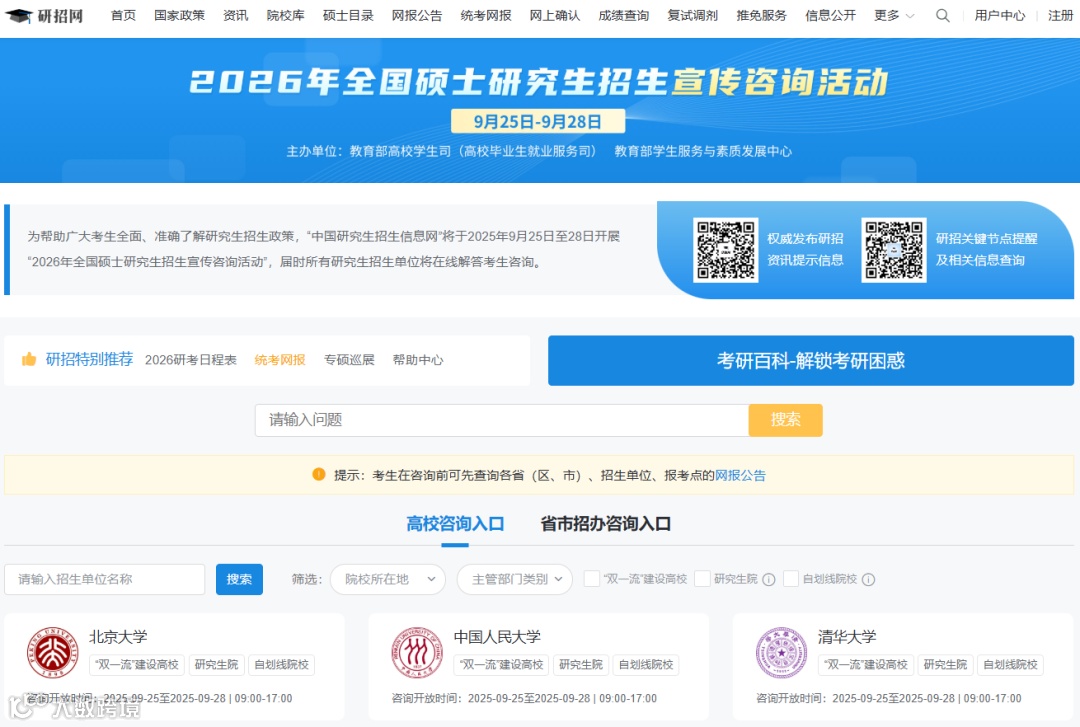1080x727 pixels.
Task: Open 帮助中心 link
Action: 418,360
